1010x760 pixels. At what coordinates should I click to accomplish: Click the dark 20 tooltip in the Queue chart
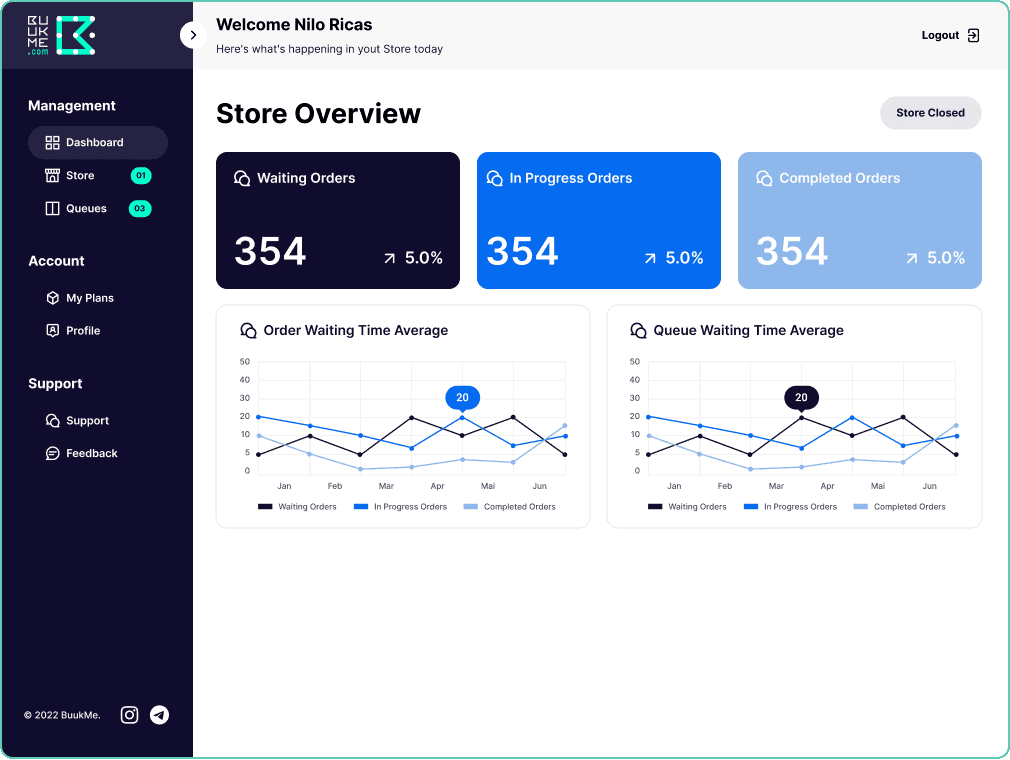801,398
